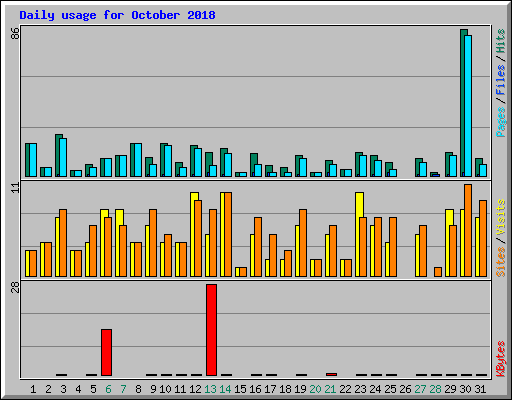Click the orange Visits bar for day 31

coord(483,238)
